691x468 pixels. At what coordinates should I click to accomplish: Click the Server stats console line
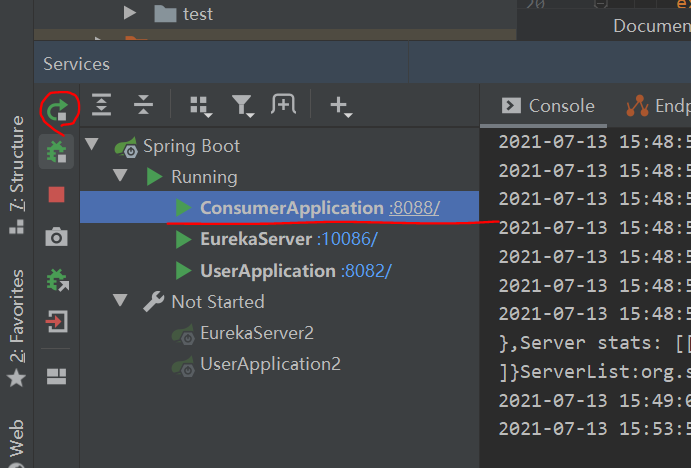(594, 343)
